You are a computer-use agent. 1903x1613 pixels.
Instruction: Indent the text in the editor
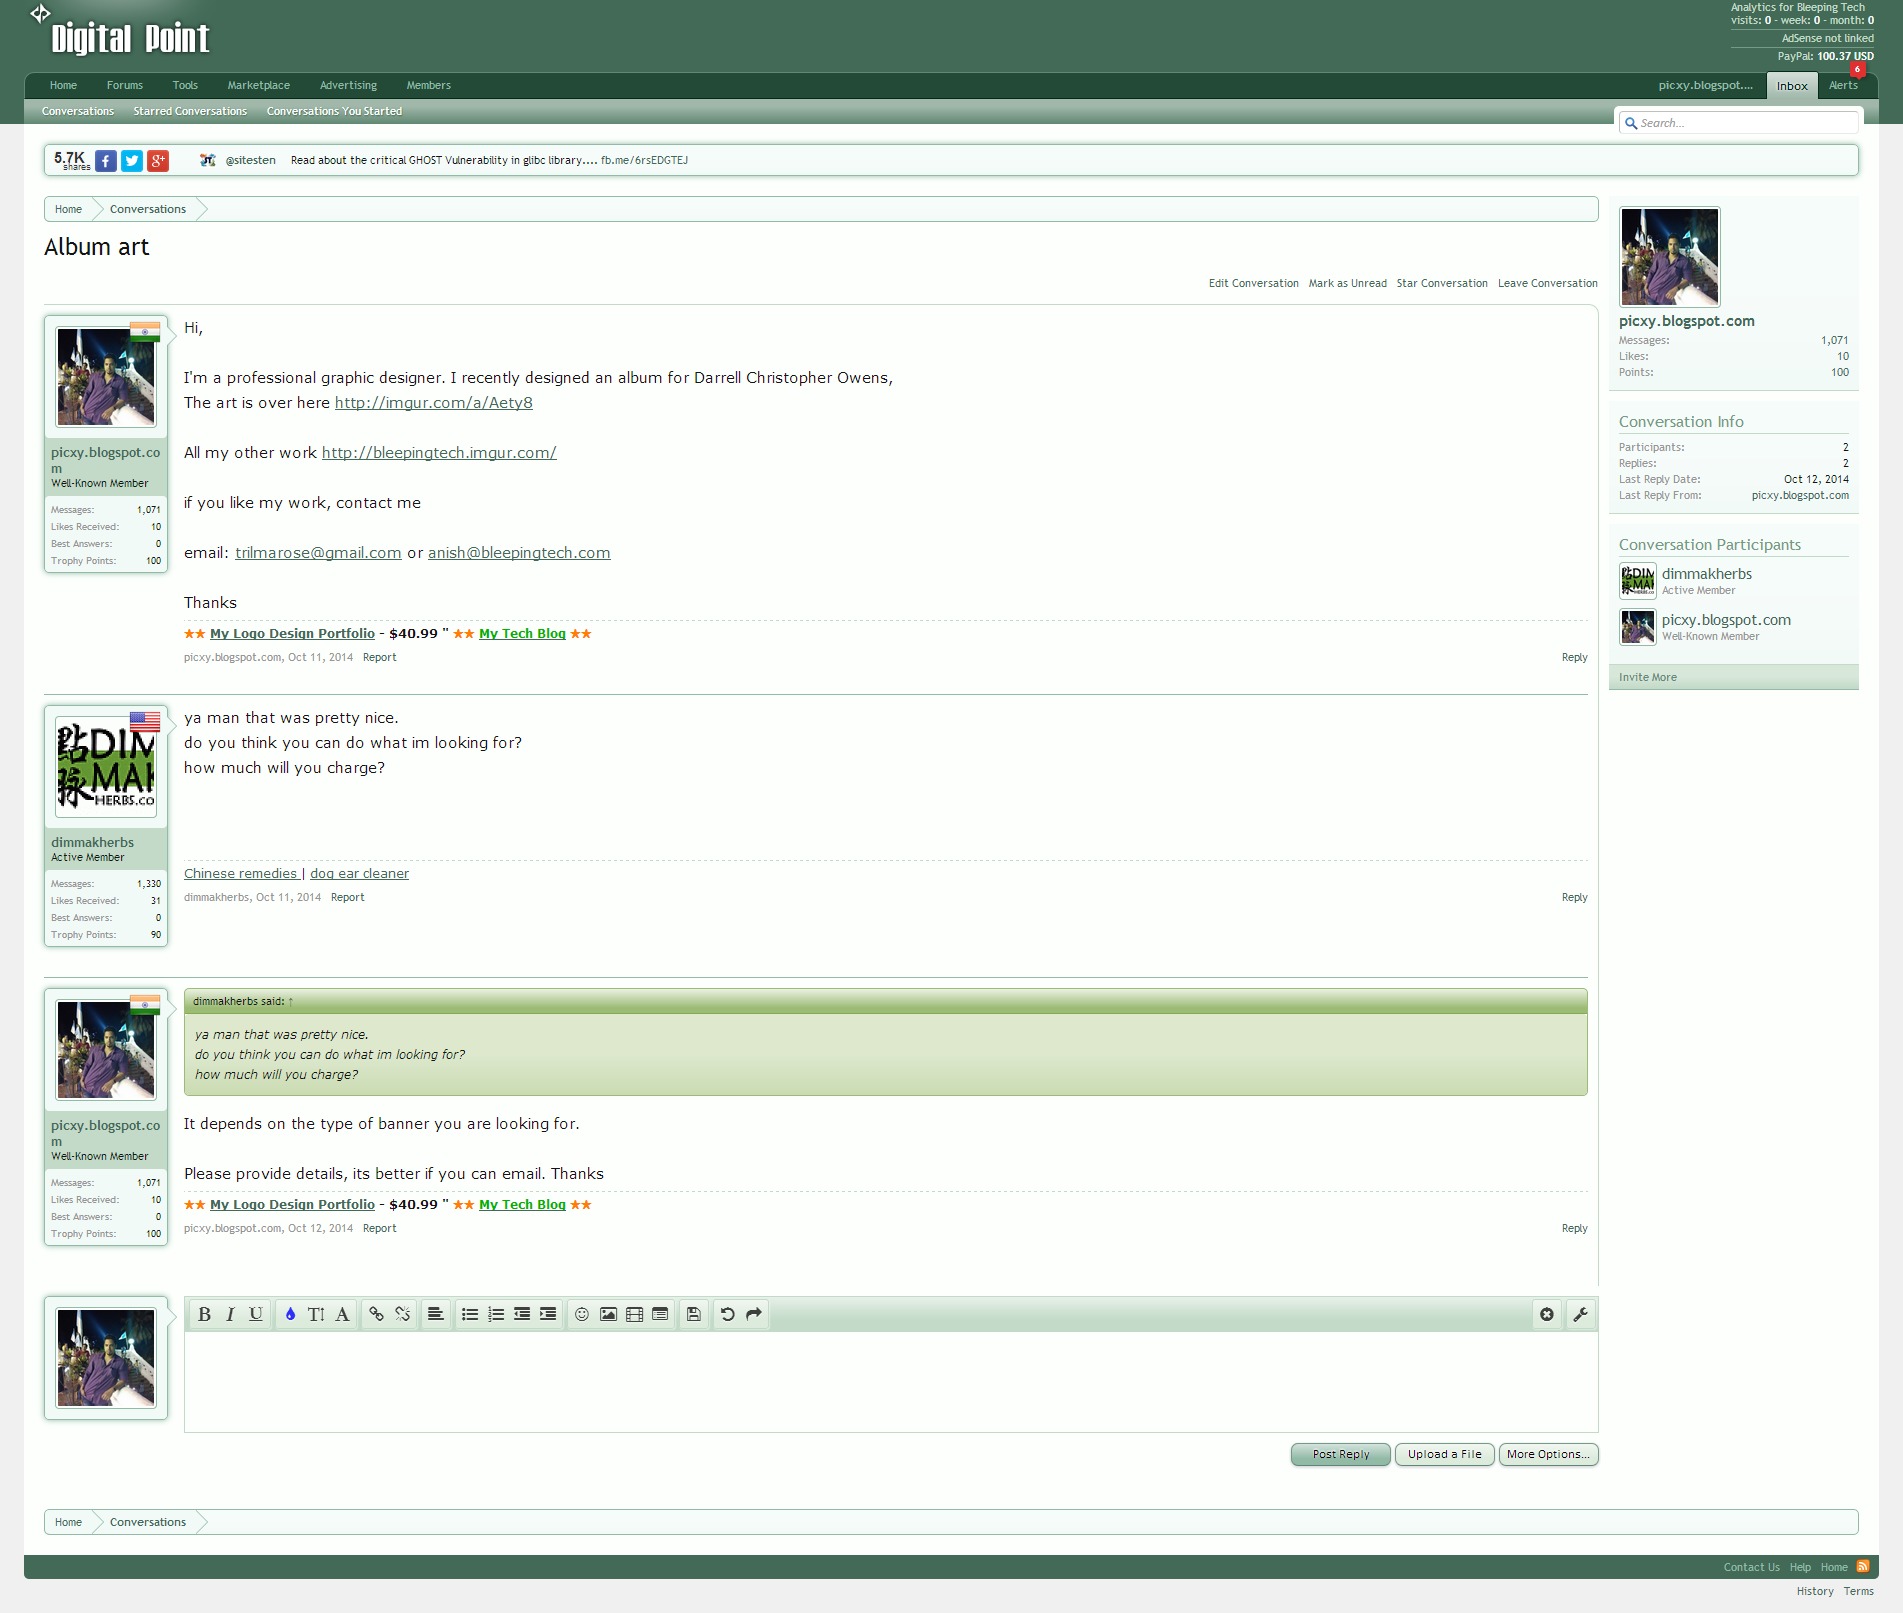click(x=548, y=1314)
